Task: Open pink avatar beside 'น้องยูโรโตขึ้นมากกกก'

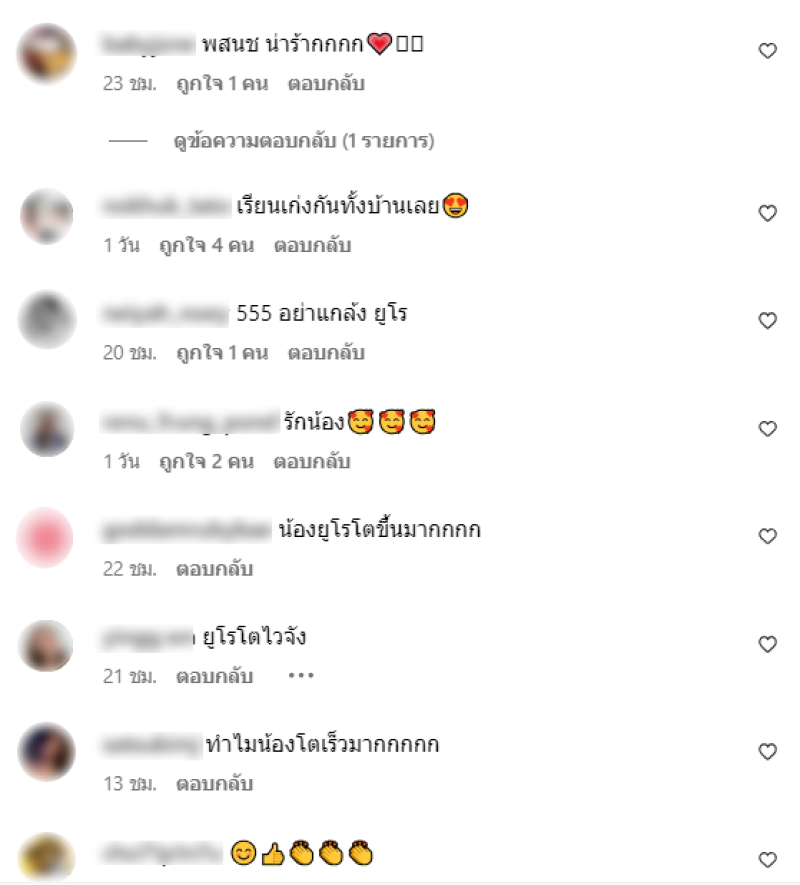Action: click(45, 537)
